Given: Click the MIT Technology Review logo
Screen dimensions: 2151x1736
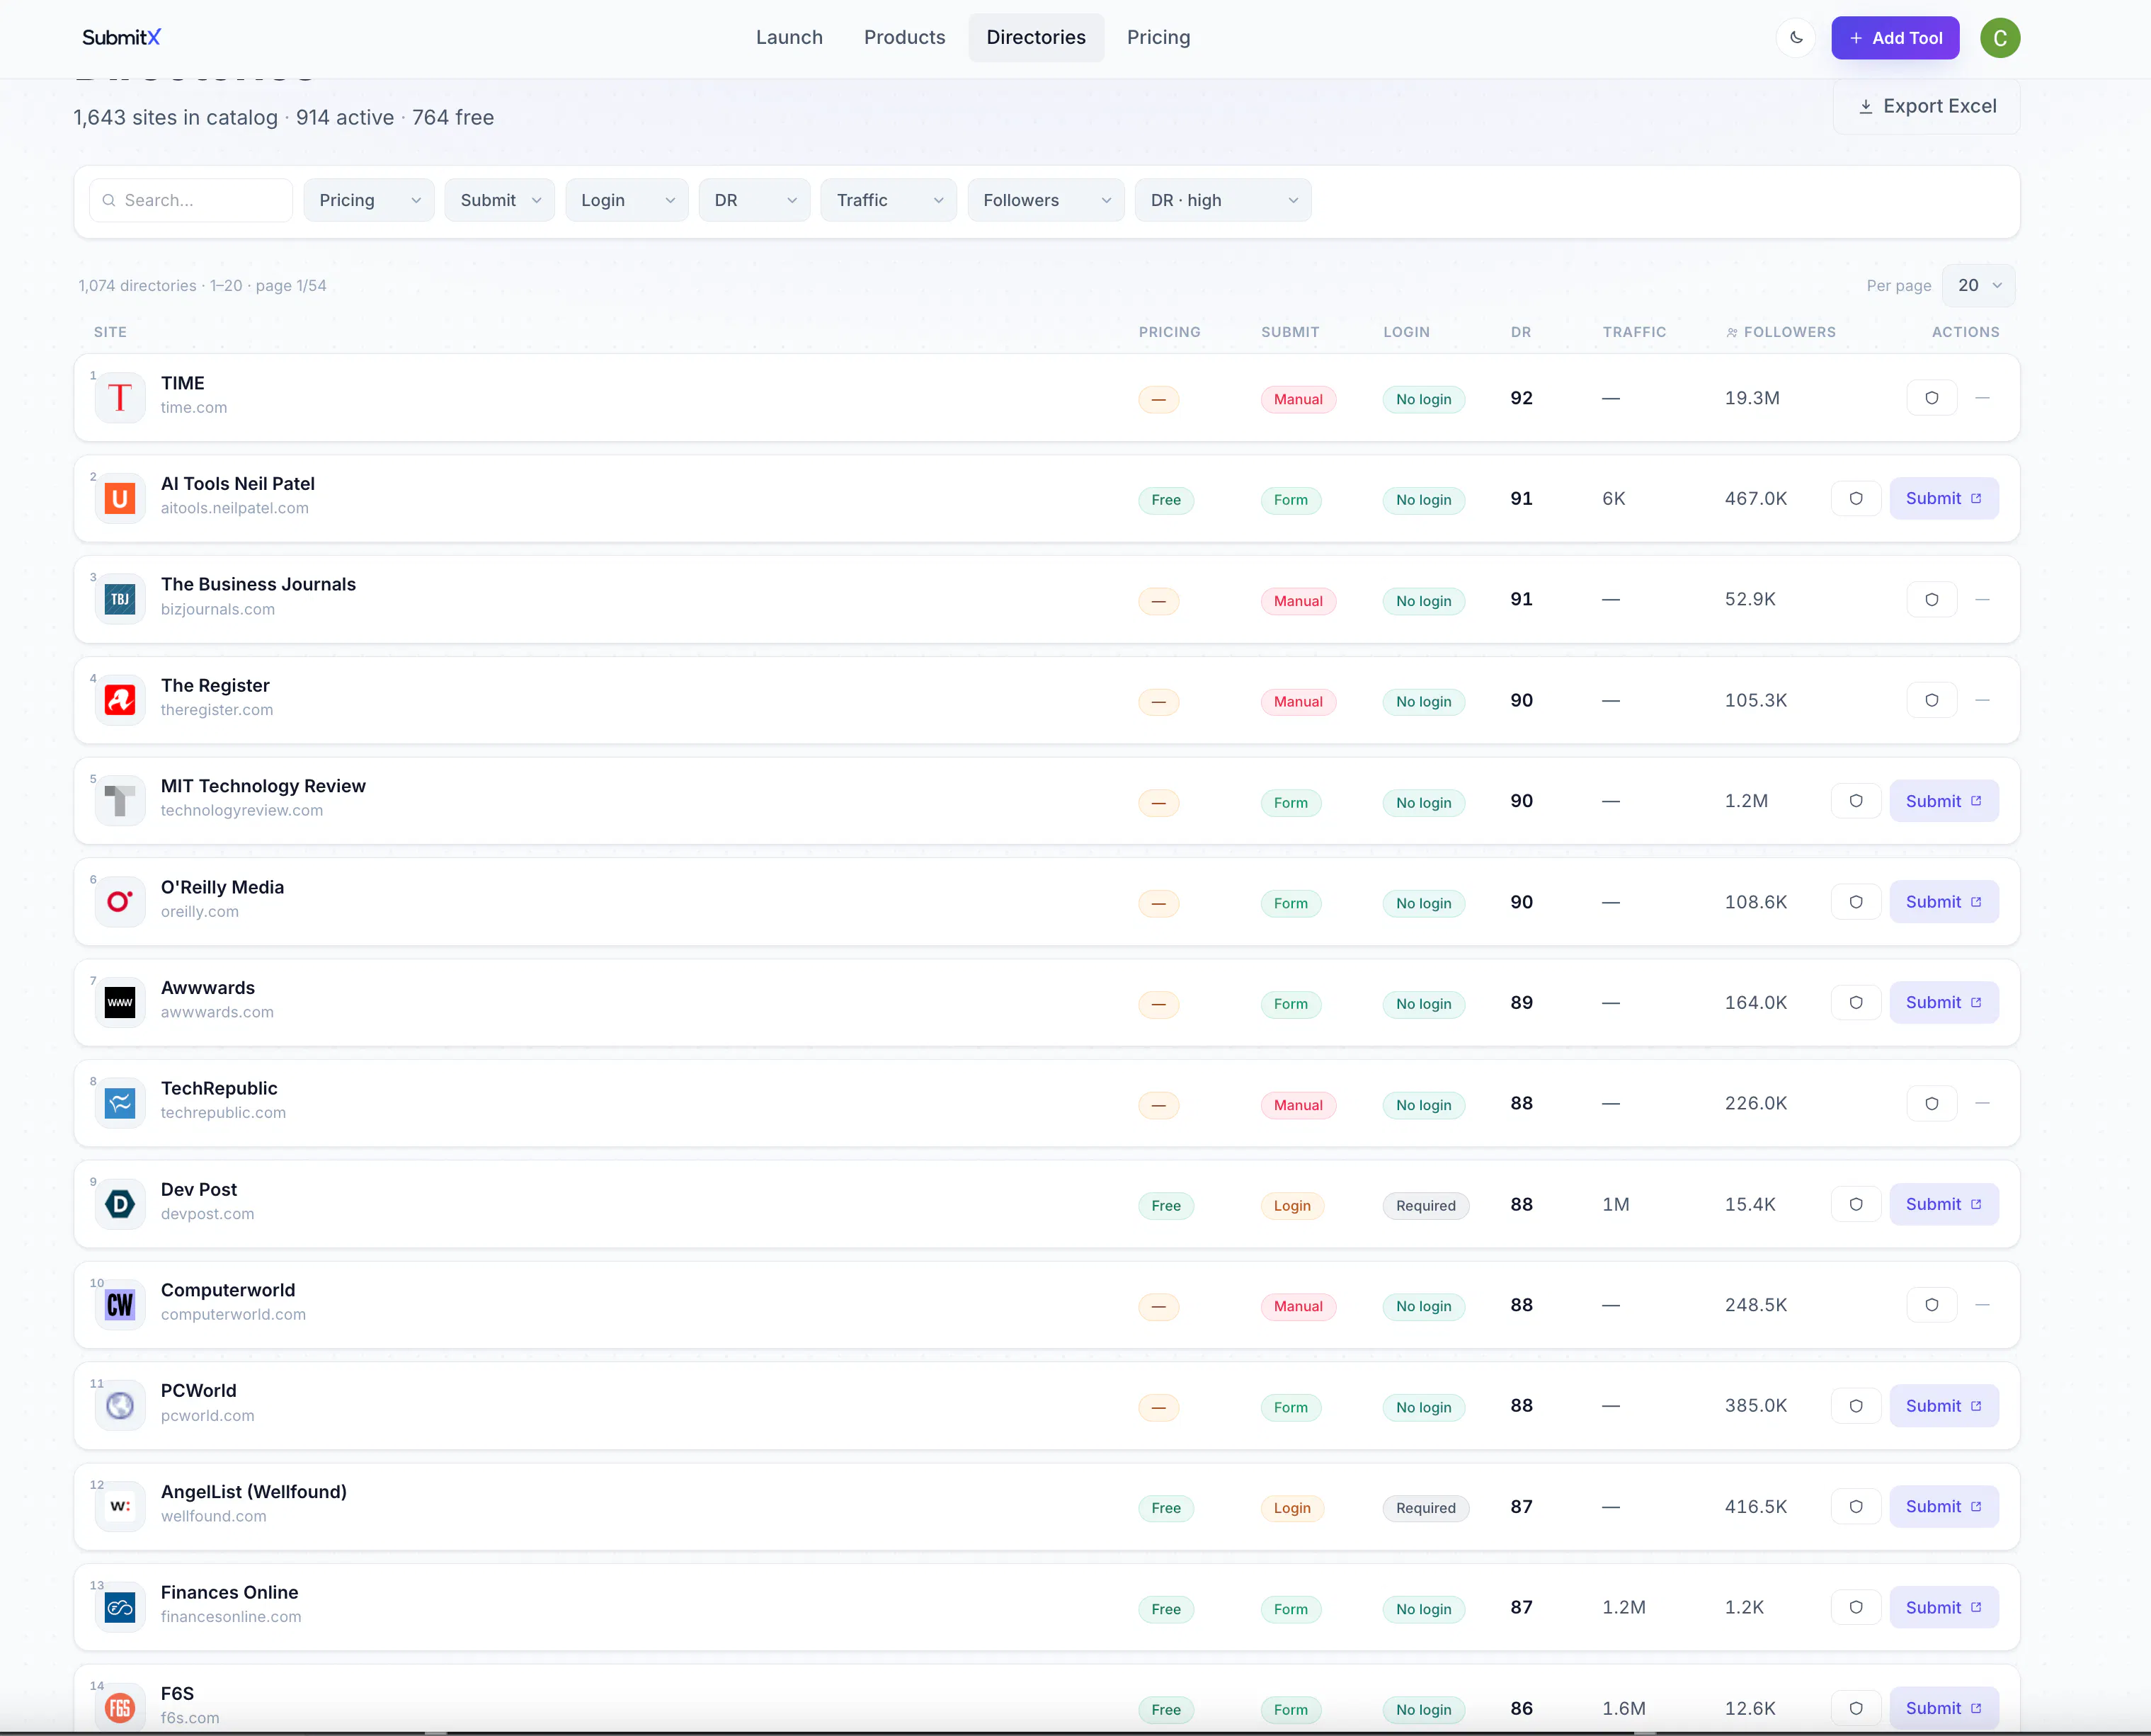Looking at the screenshot, I should [120, 801].
